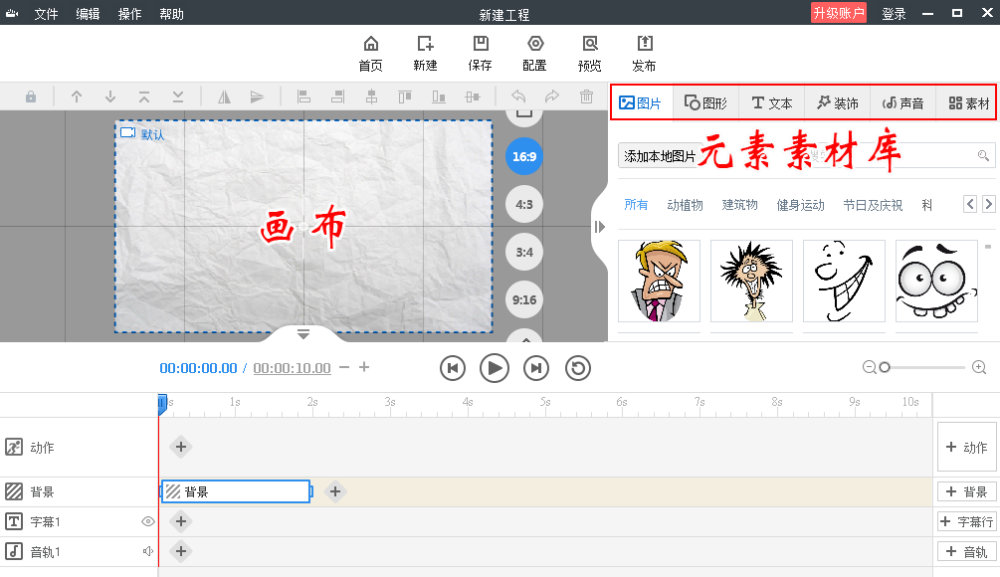Viewport: 1000px width, 577px height.
Task: Open the 文件 (File) menu
Action: click(x=45, y=13)
